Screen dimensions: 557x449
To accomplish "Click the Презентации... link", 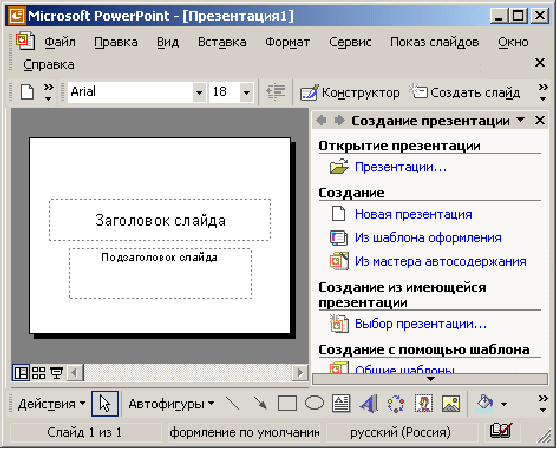I will 401,167.
